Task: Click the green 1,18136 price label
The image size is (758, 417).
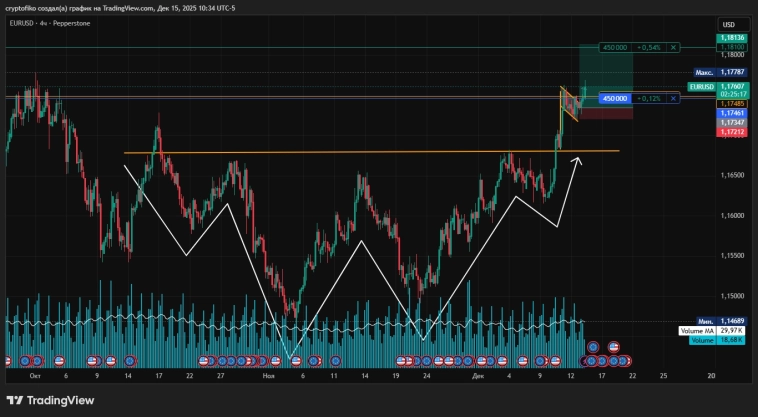Action: (732, 38)
